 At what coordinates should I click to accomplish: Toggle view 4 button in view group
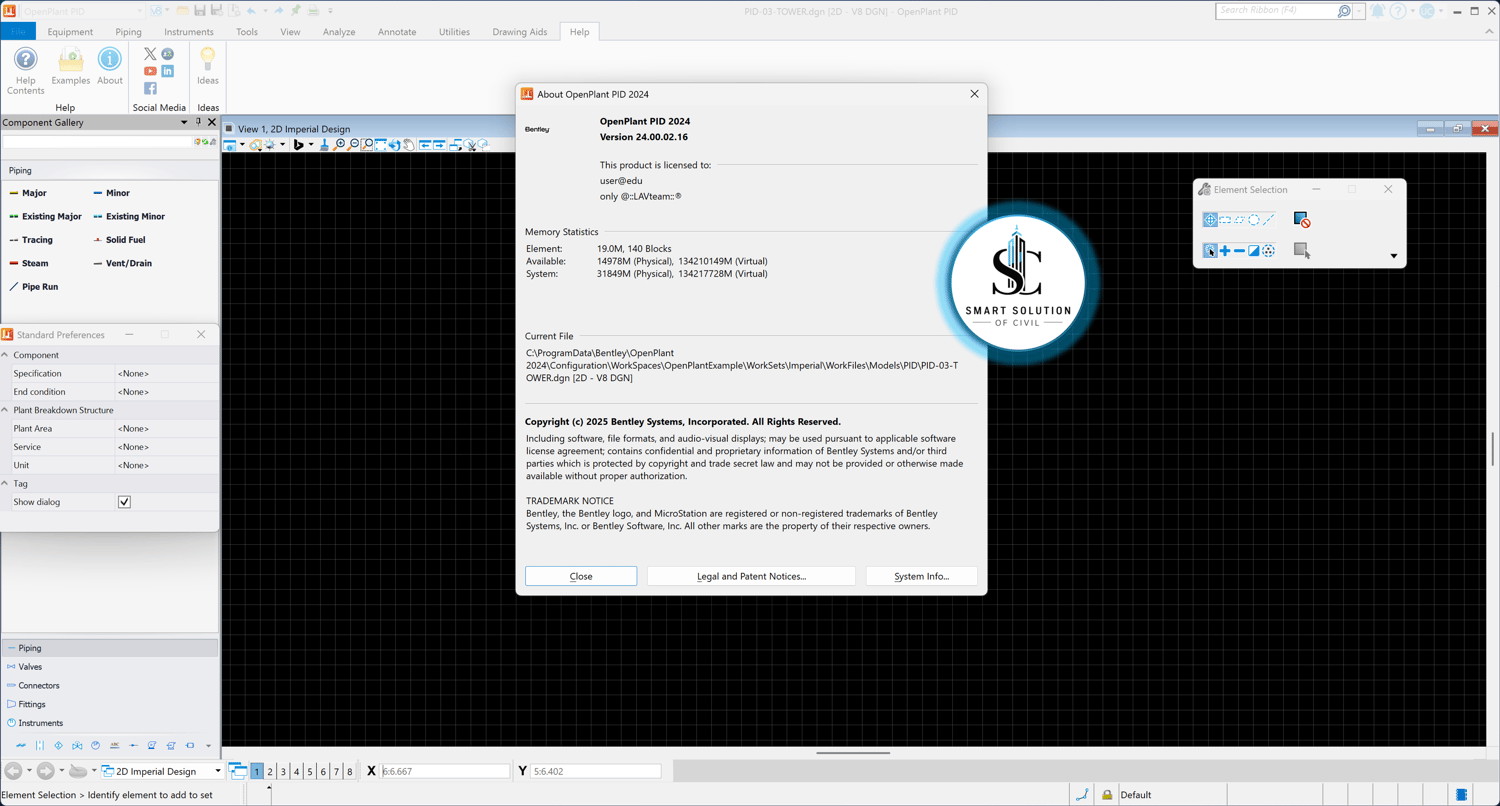(x=296, y=771)
